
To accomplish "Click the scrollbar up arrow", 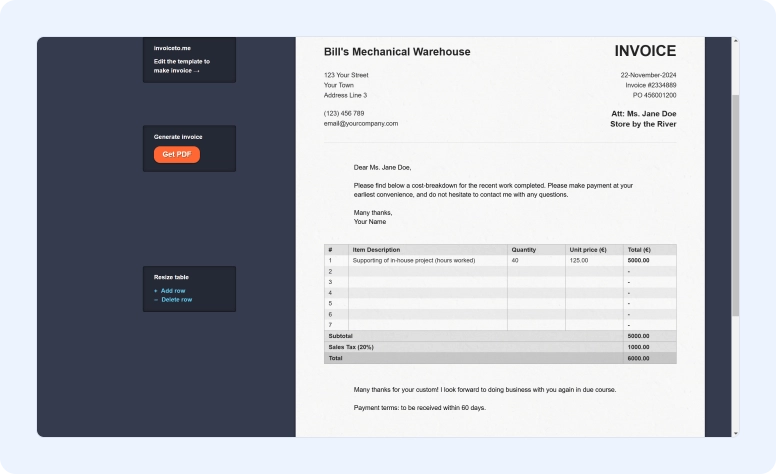I will [736, 41].
